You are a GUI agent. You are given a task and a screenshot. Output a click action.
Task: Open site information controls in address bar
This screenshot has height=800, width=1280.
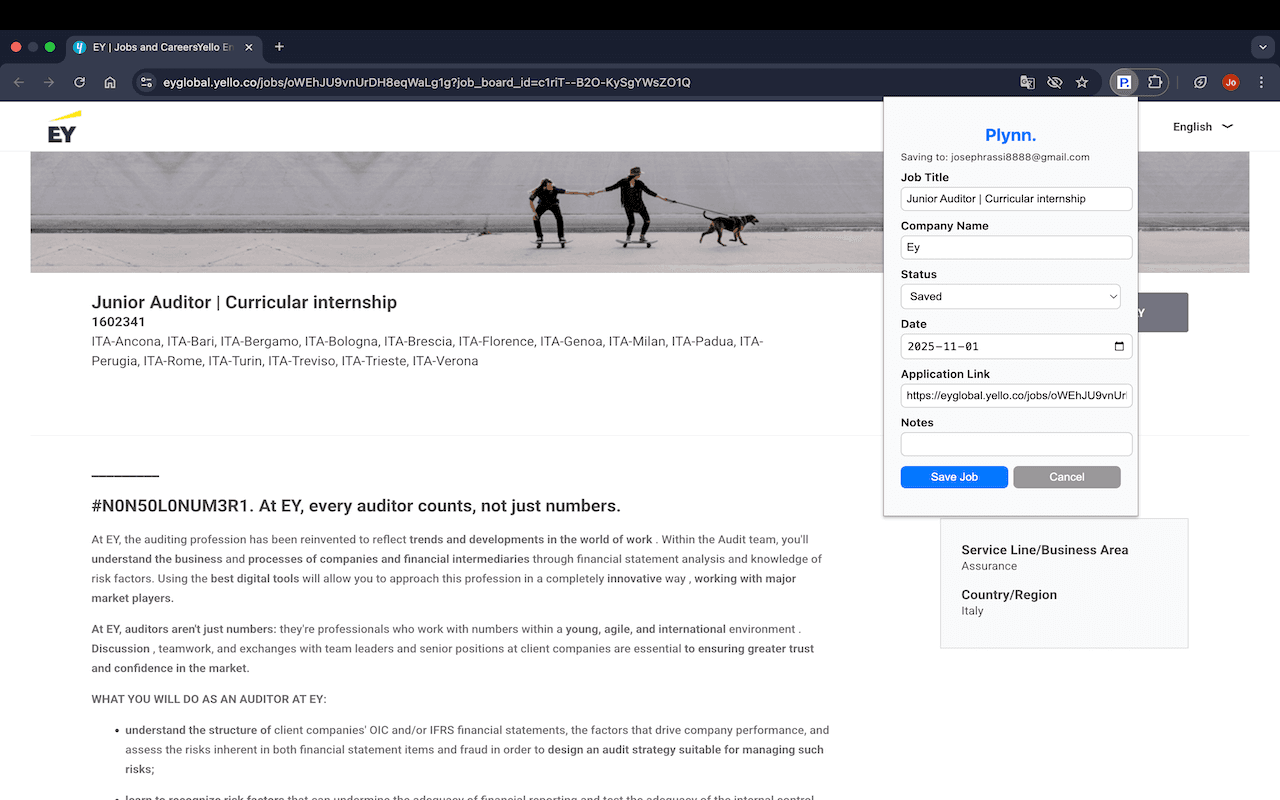[146, 82]
